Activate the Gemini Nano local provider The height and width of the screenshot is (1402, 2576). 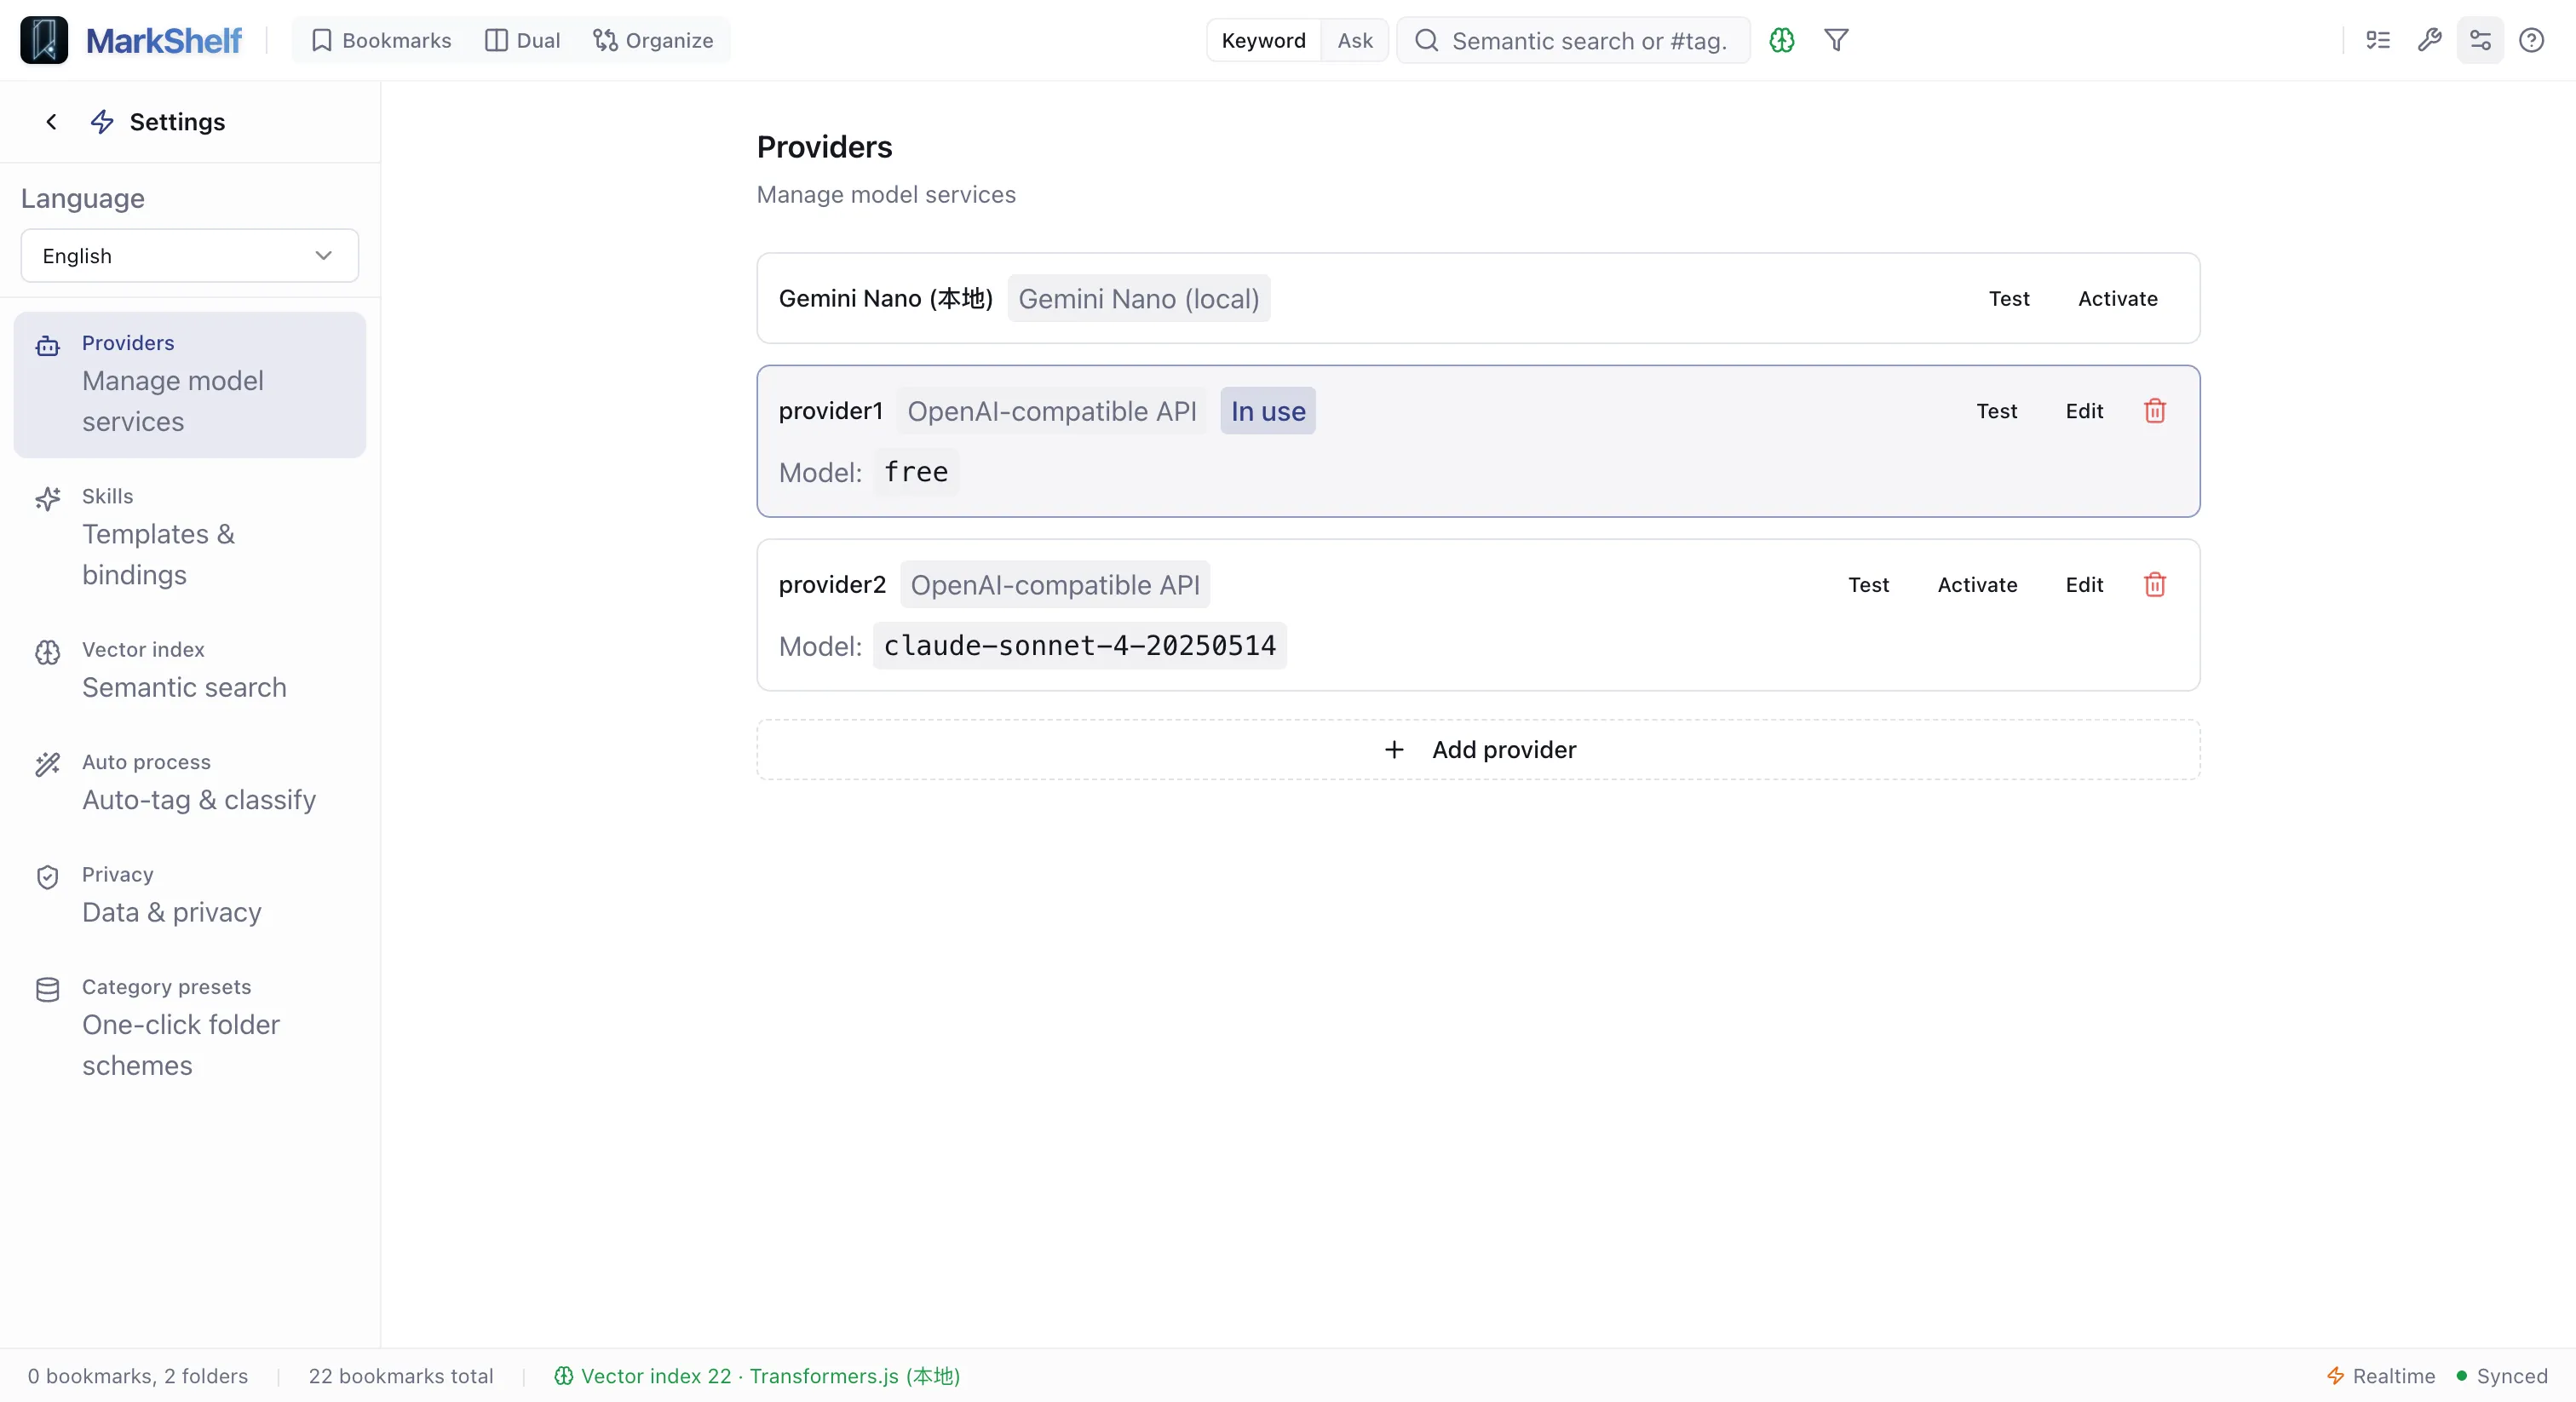click(2118, 298)
